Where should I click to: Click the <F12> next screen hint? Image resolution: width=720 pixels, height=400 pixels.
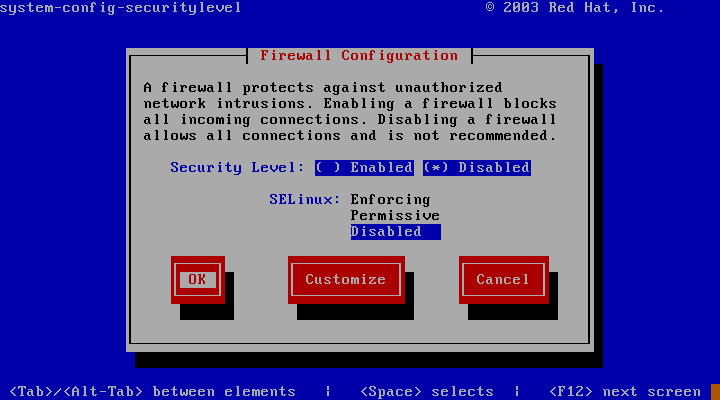pos(625,392)
